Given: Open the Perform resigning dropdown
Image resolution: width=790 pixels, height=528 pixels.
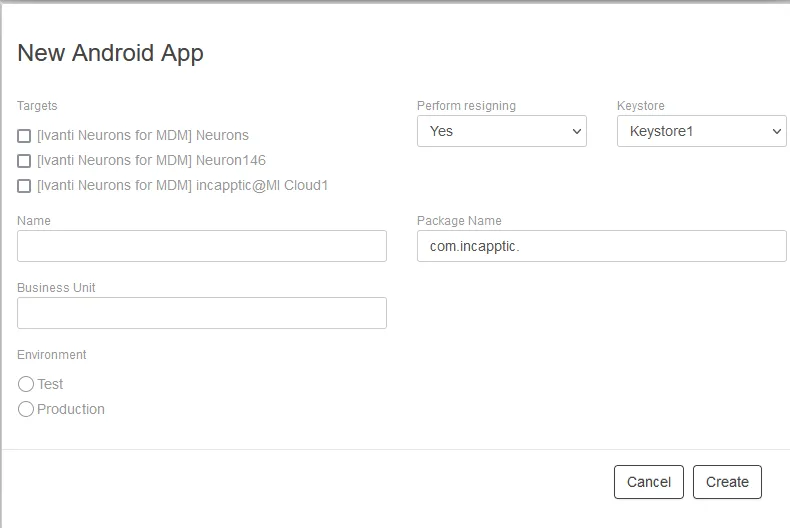Looking at the screenshot, I should coord(502,131).
